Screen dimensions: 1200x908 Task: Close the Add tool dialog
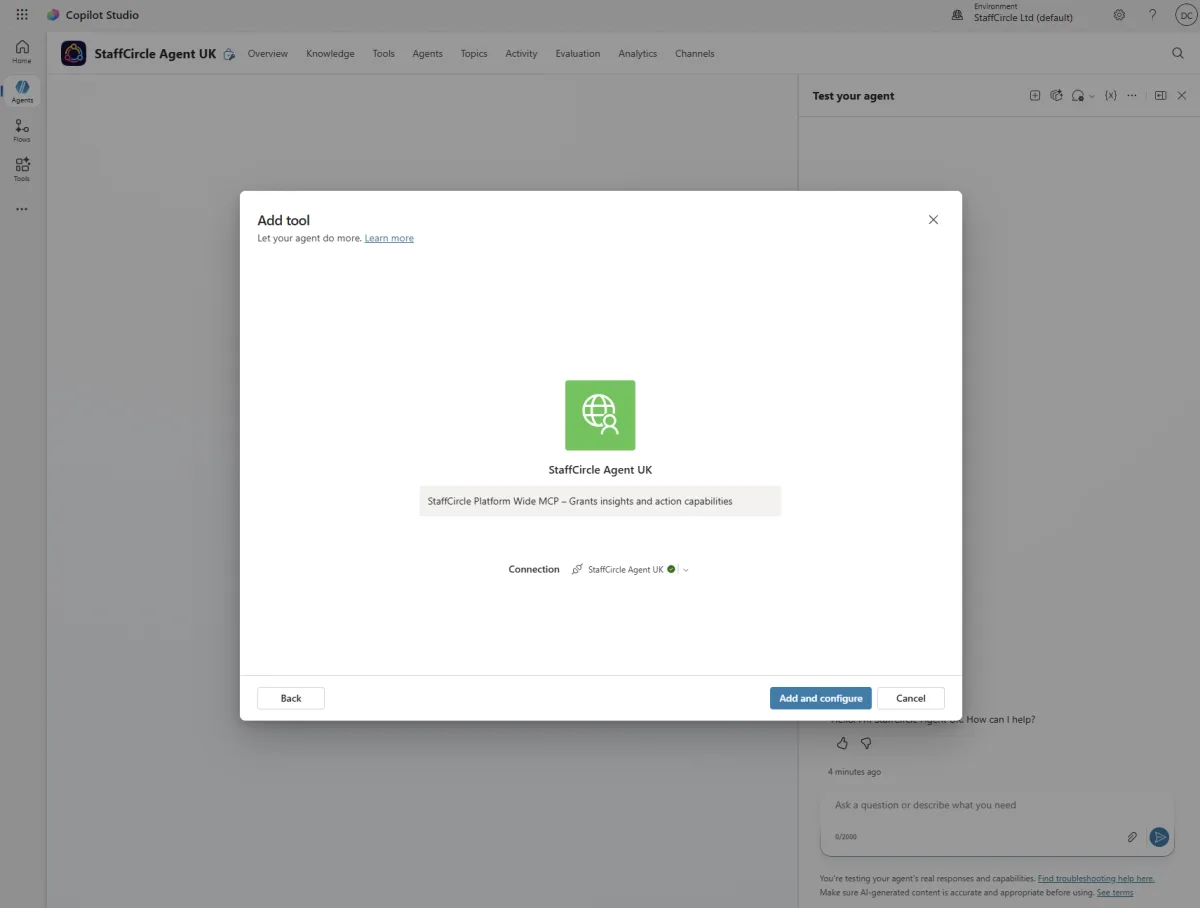933,220
